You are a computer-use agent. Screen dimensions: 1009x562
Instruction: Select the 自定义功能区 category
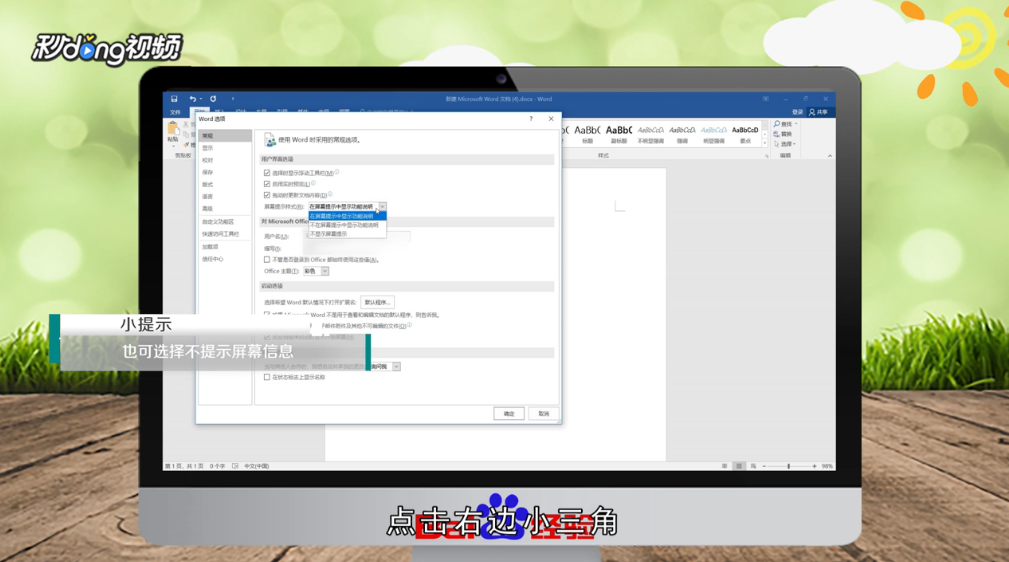click(x=225, y=222)
